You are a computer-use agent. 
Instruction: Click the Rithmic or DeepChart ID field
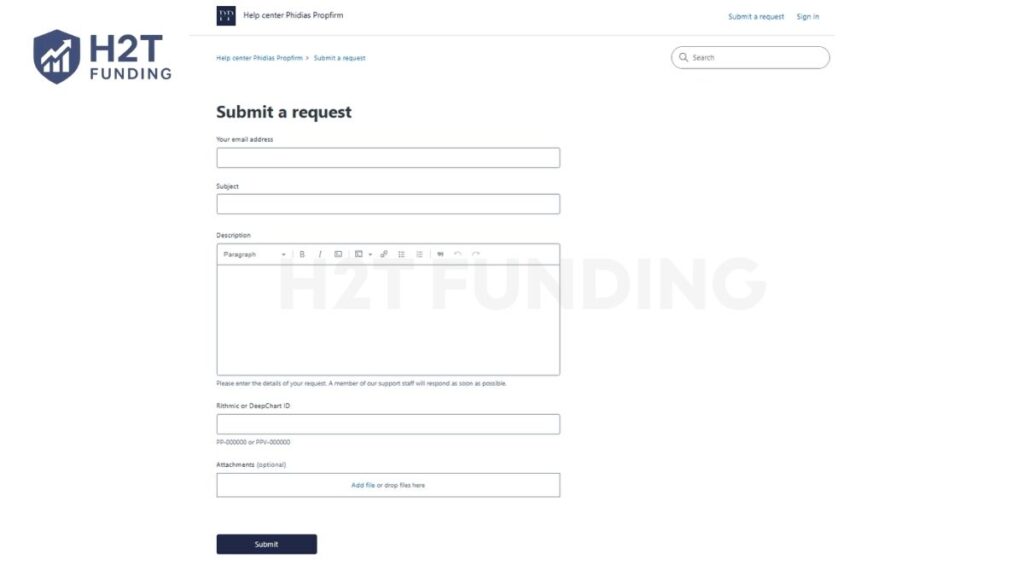388,424
